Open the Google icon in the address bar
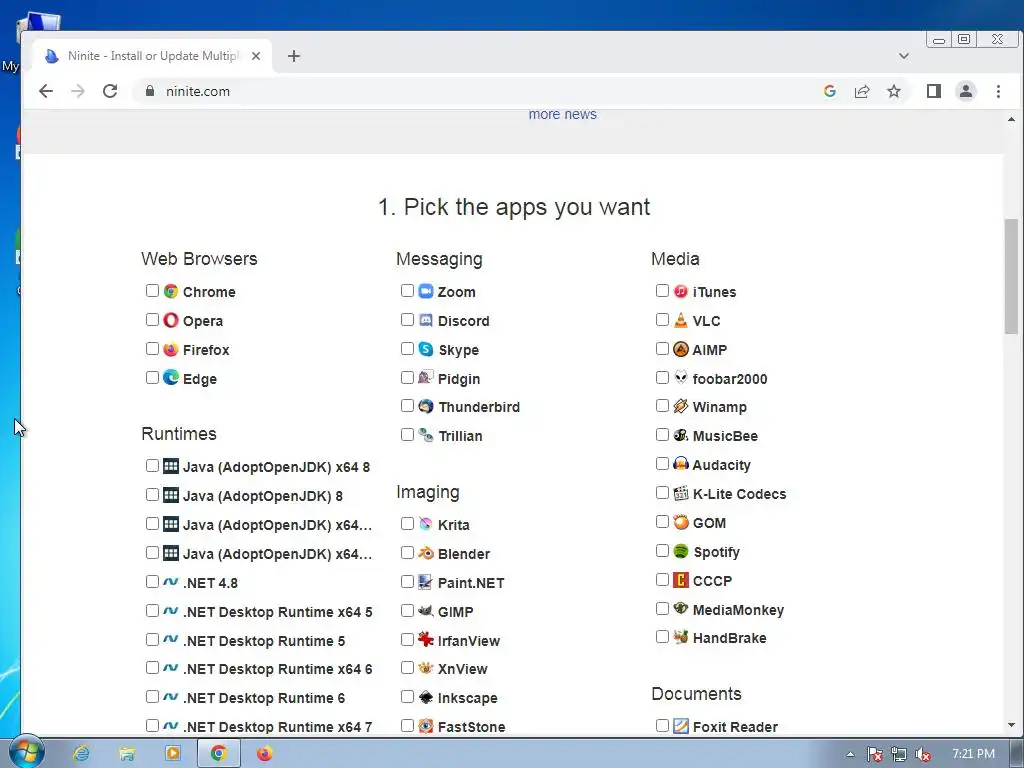 [x=830, y=91]
